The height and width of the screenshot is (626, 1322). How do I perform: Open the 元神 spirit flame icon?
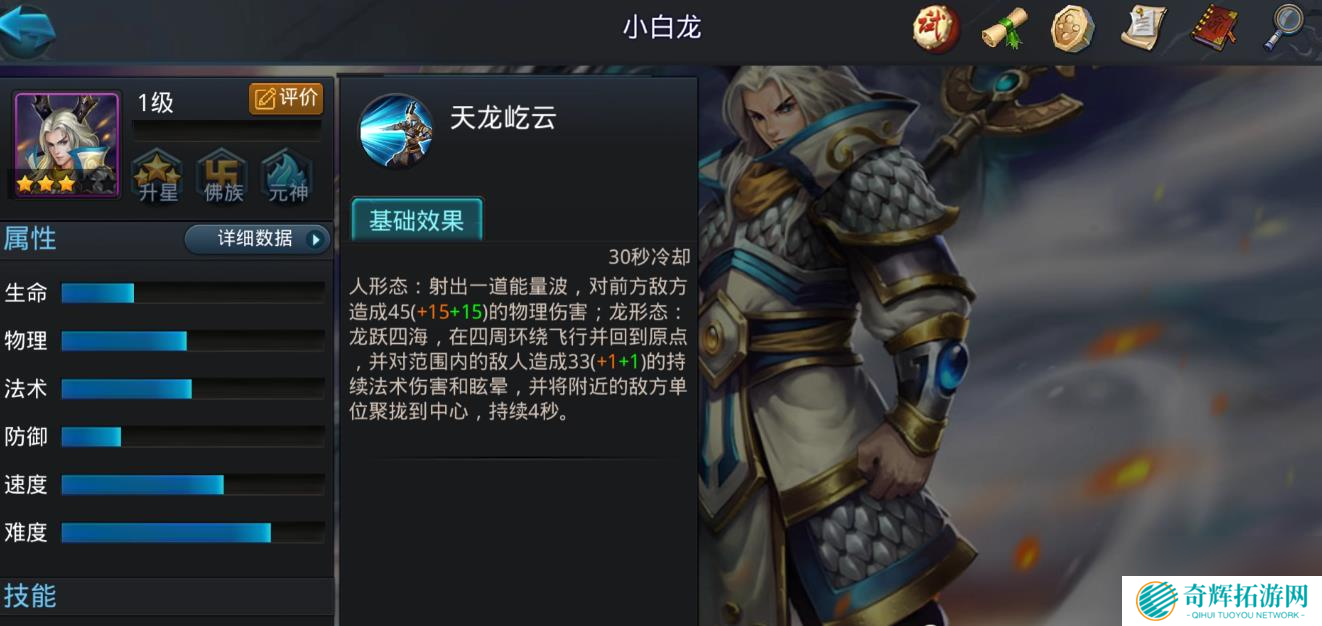pyautogui.click(x=287, y=175)
